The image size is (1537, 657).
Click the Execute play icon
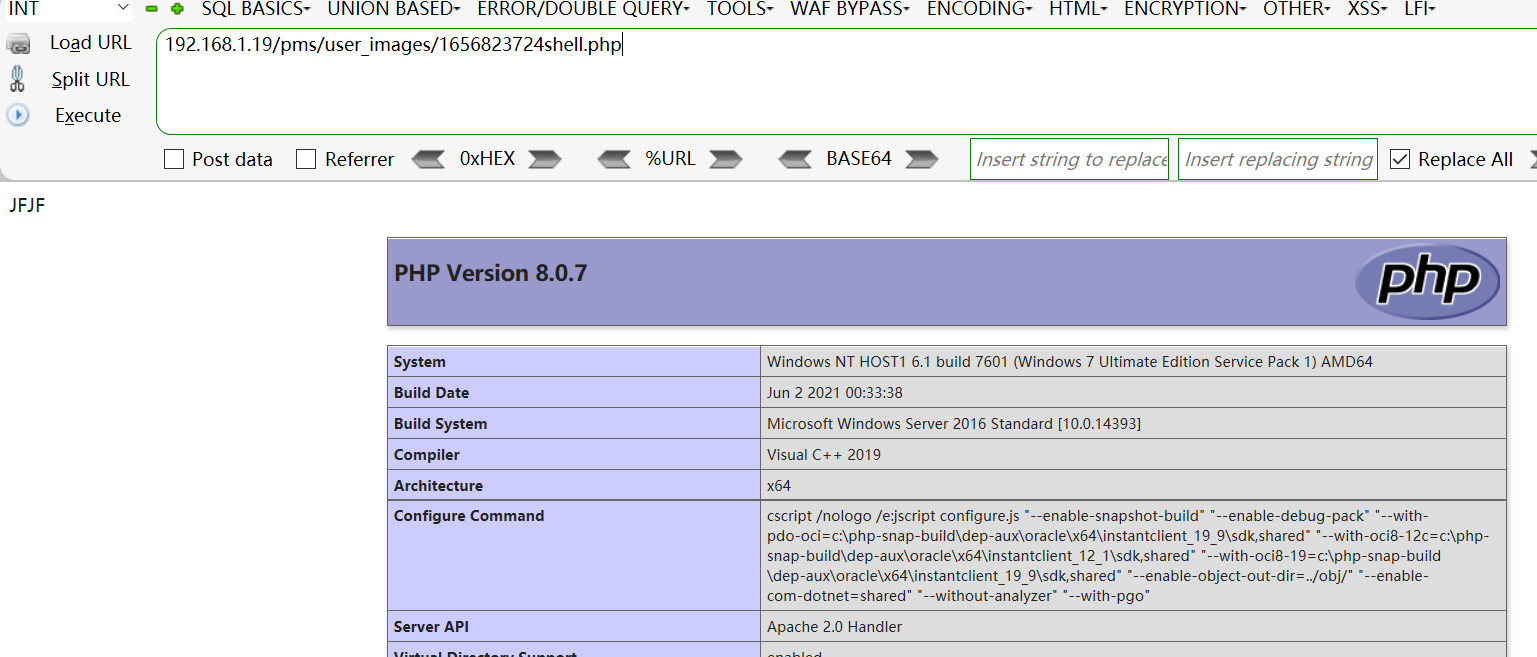[18, 115]
